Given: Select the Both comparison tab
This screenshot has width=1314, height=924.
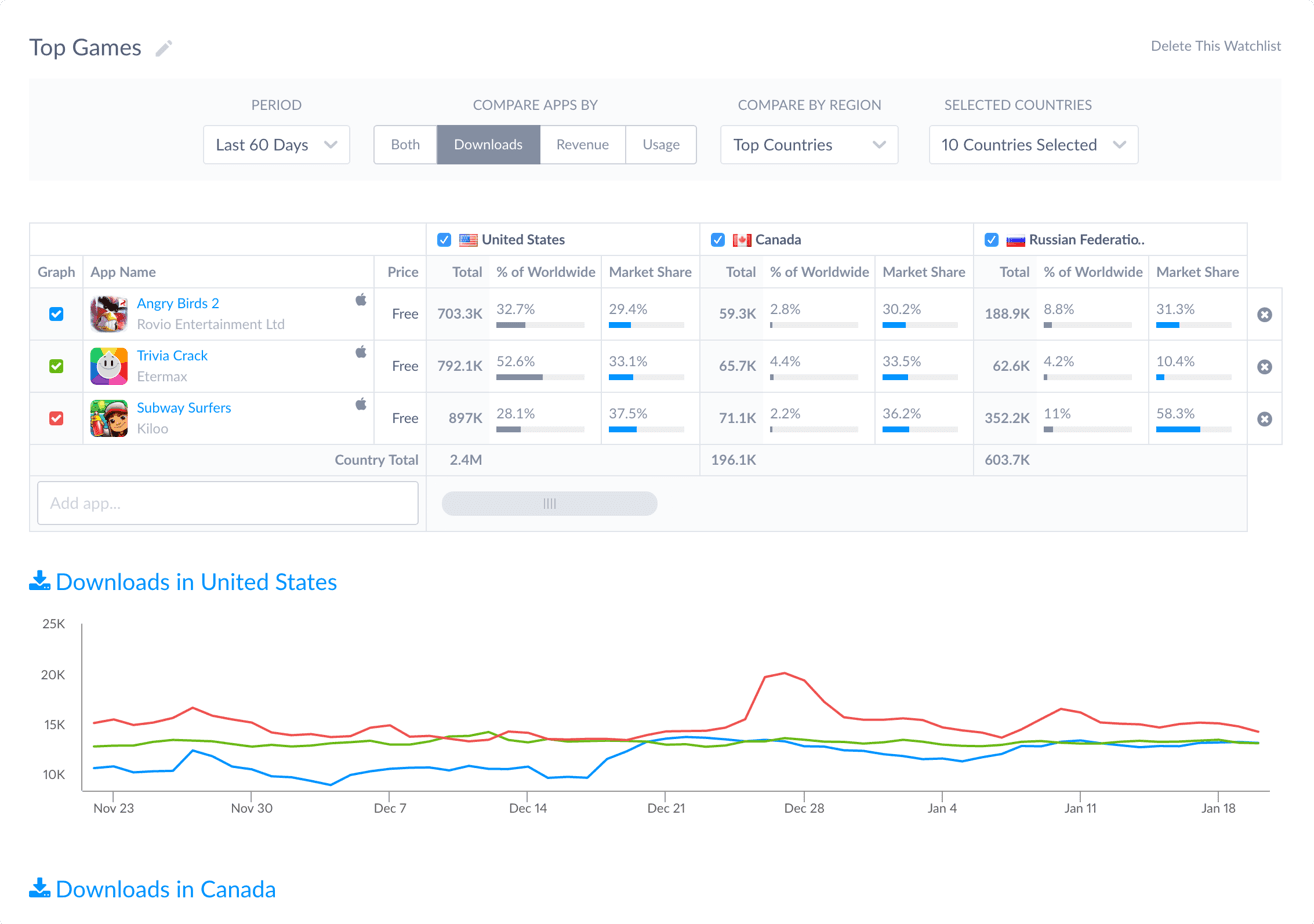Looking at the screenshot, I should click(405, 144).
